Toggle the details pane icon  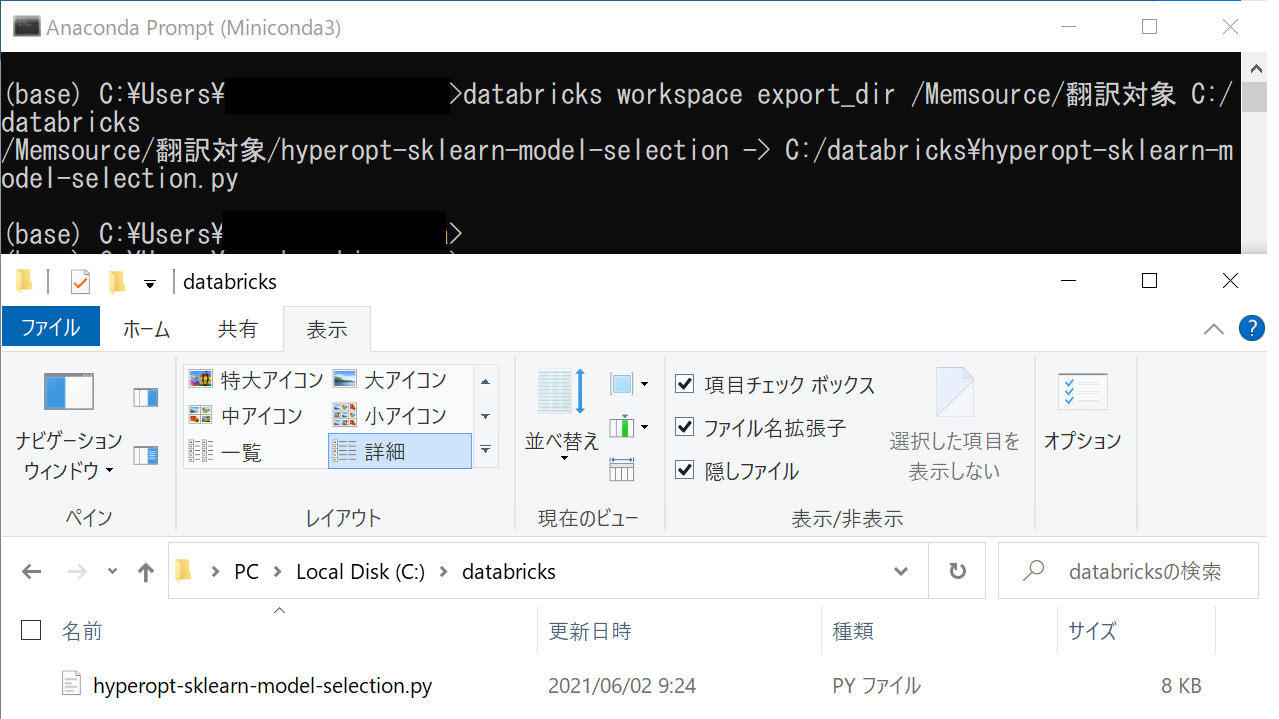point(146,456)
